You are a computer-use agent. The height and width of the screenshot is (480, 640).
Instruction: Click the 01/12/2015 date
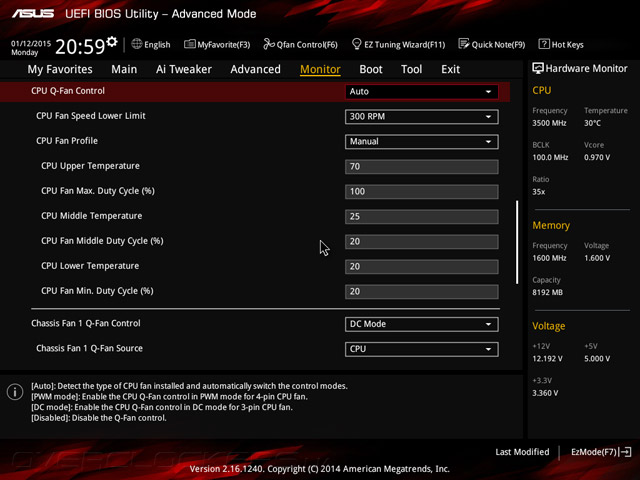(31, 43)
